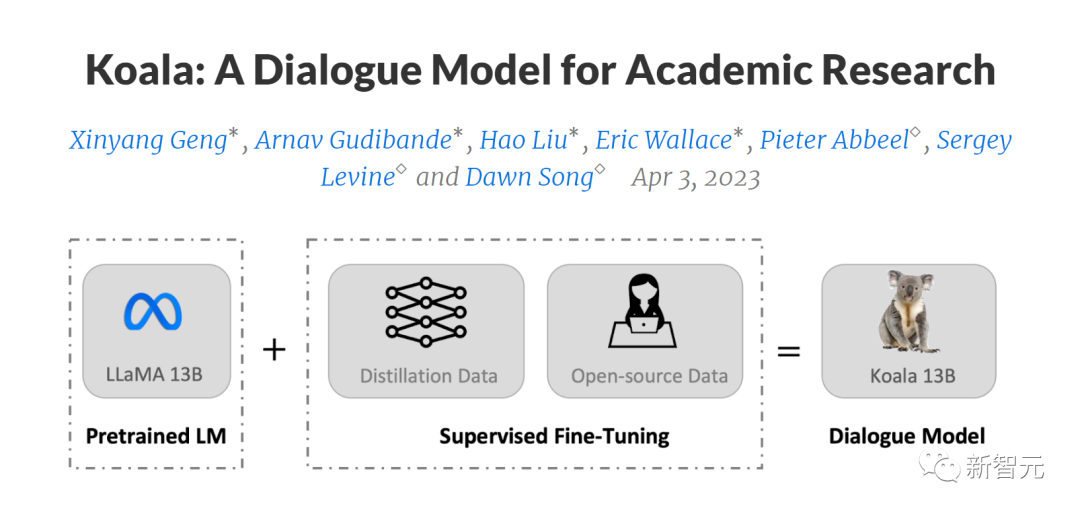This screenshot has height=514, width=1080.
Task: Click the Distillation Data label
Action: (428, 376)
